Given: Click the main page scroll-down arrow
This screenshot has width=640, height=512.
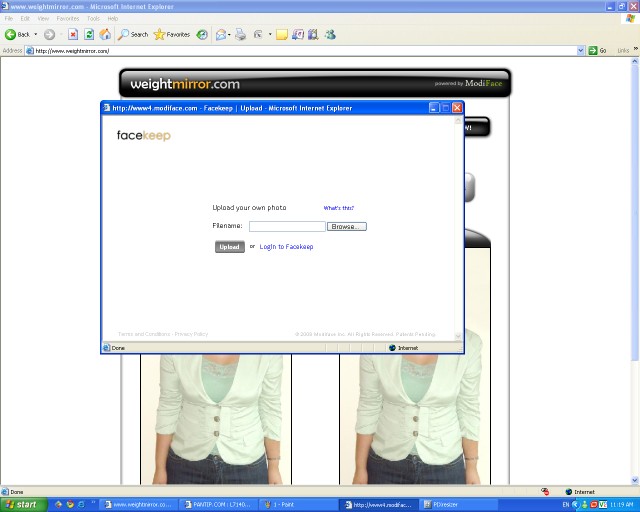Looking at the screenshot, I should click(x=635, y=480).
